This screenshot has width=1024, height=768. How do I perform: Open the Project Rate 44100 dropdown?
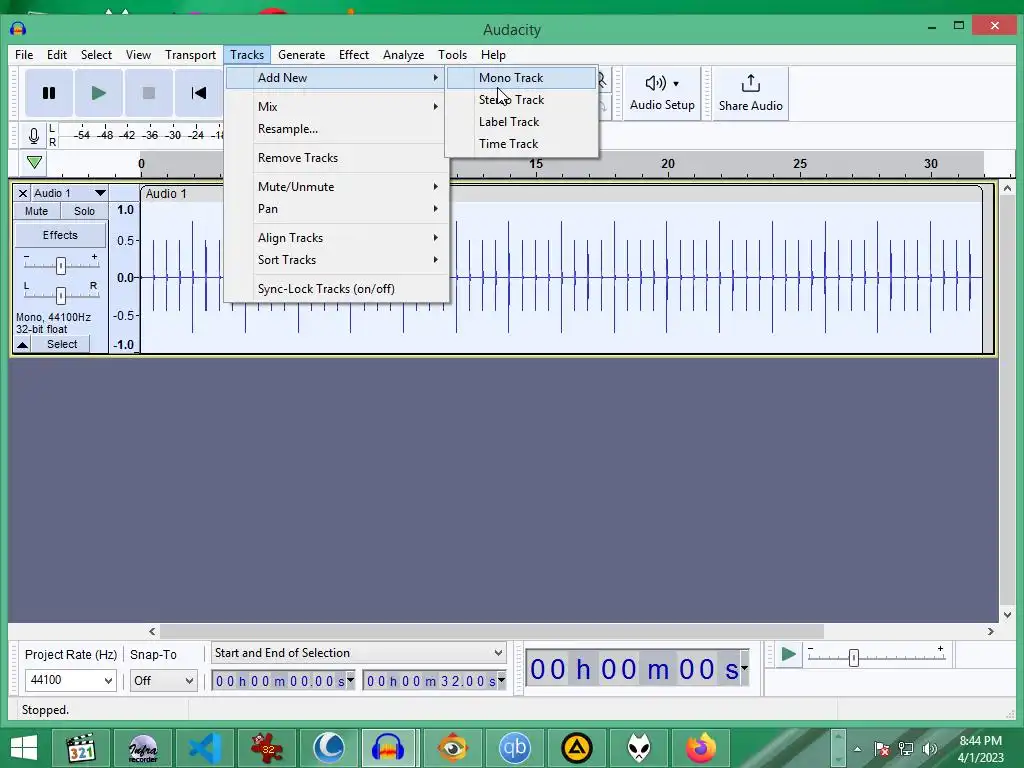point(71,680)
